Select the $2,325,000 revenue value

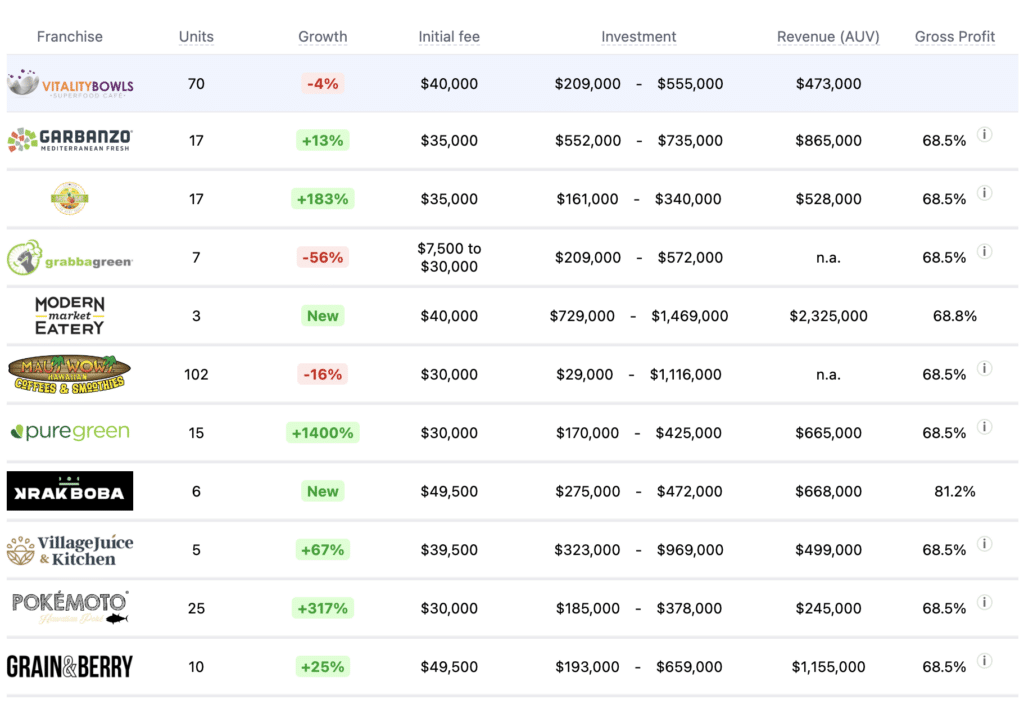828,316
